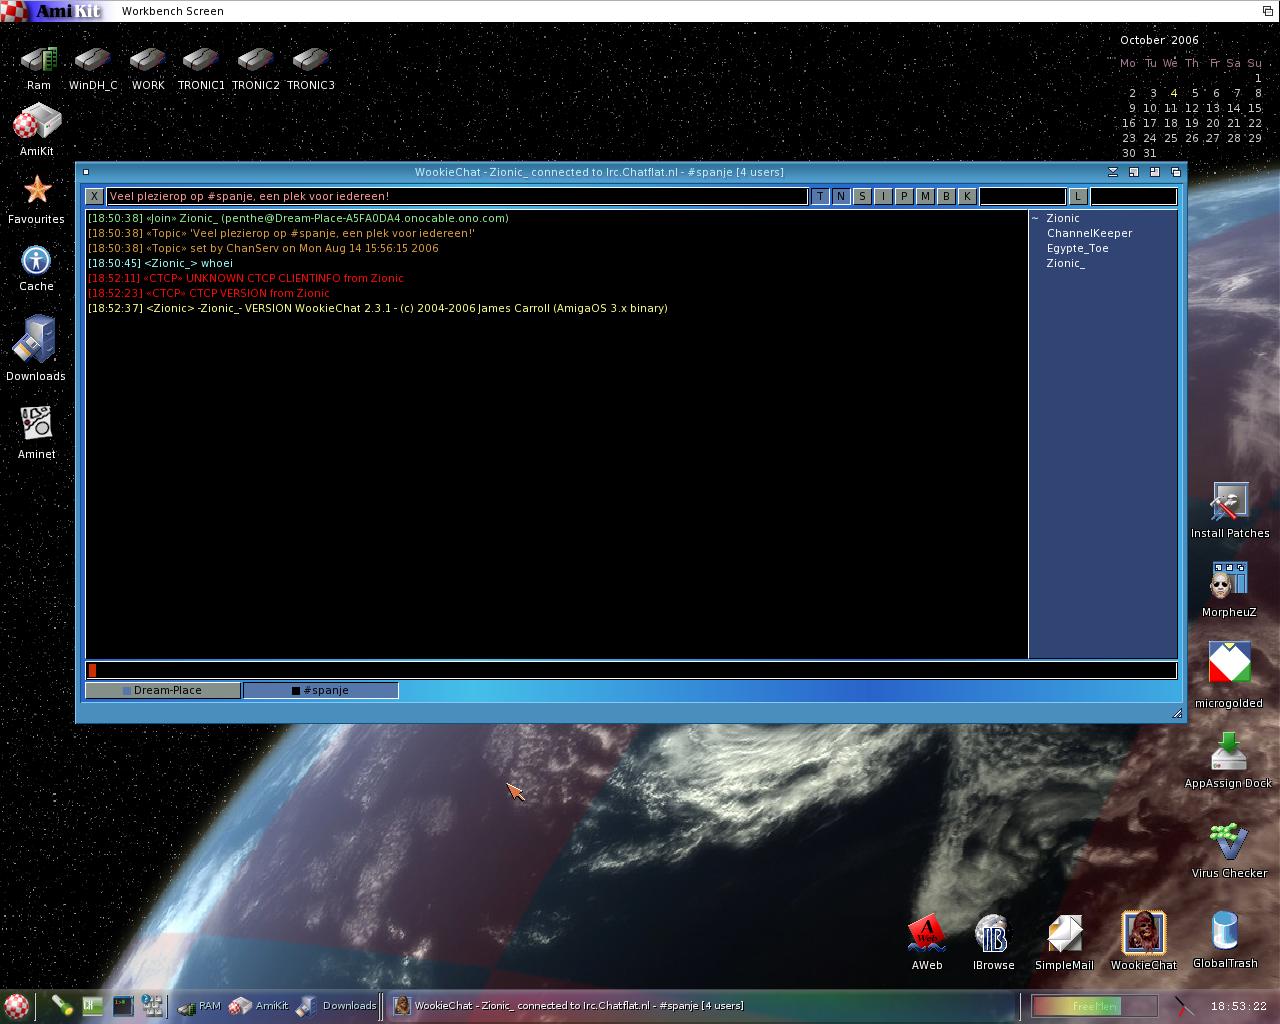Open the GlobalTrash icon

point(1225,939)
